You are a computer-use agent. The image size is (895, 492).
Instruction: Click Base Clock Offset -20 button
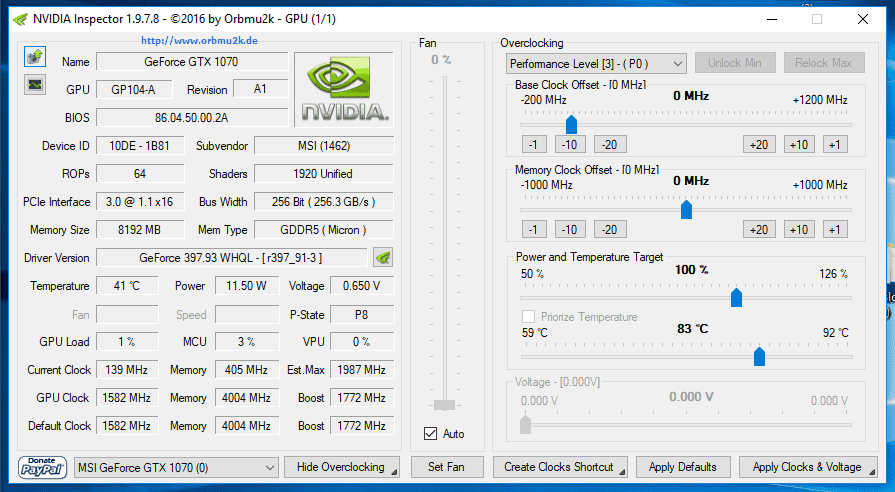(x=610, y=144)
